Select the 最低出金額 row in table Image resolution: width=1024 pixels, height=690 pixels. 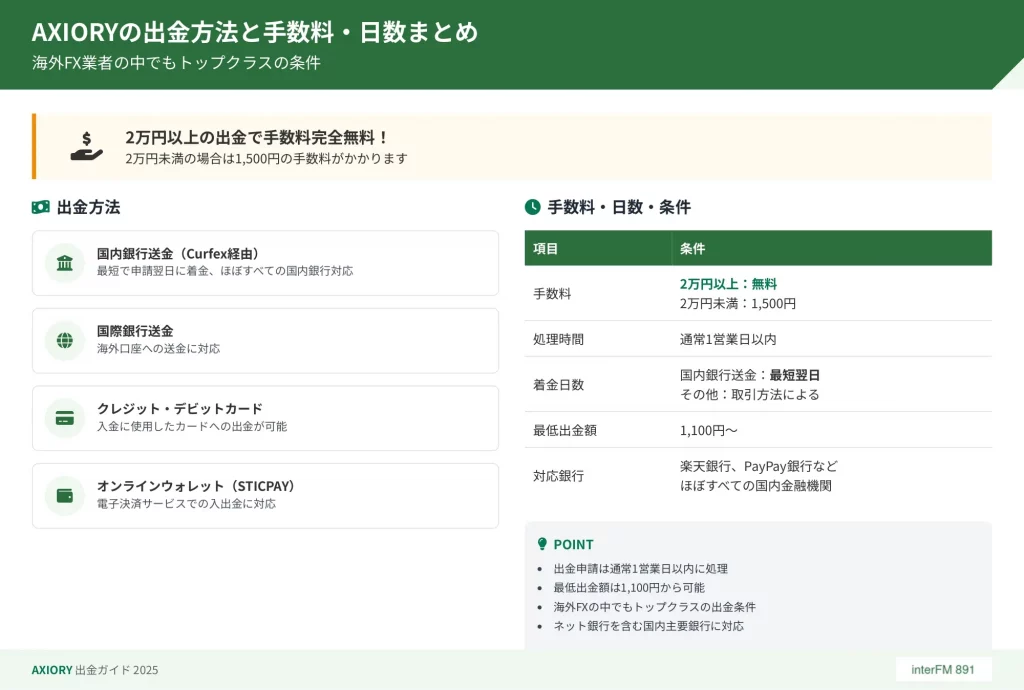click(x=564, y=430)
